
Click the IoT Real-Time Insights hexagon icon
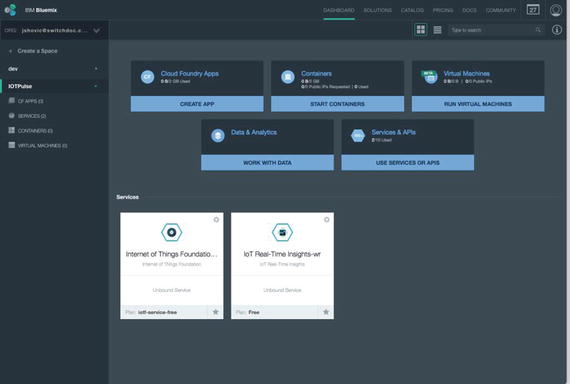click(282, 232)
